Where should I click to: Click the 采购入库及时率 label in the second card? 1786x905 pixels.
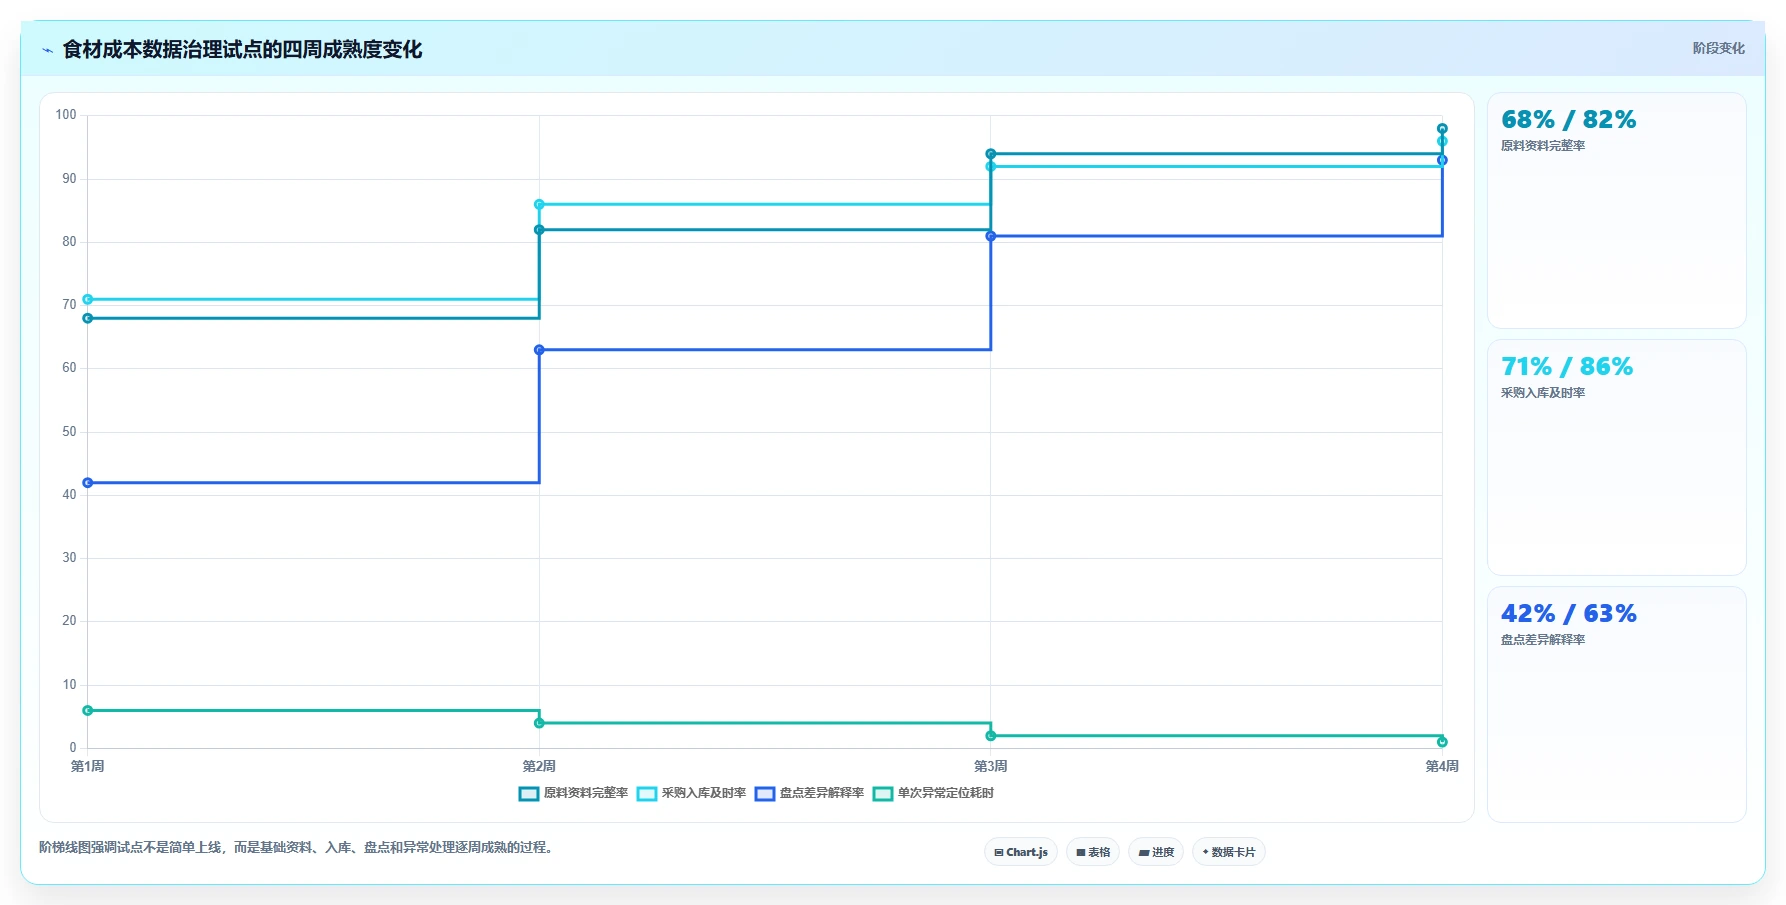coord(1543,393)
